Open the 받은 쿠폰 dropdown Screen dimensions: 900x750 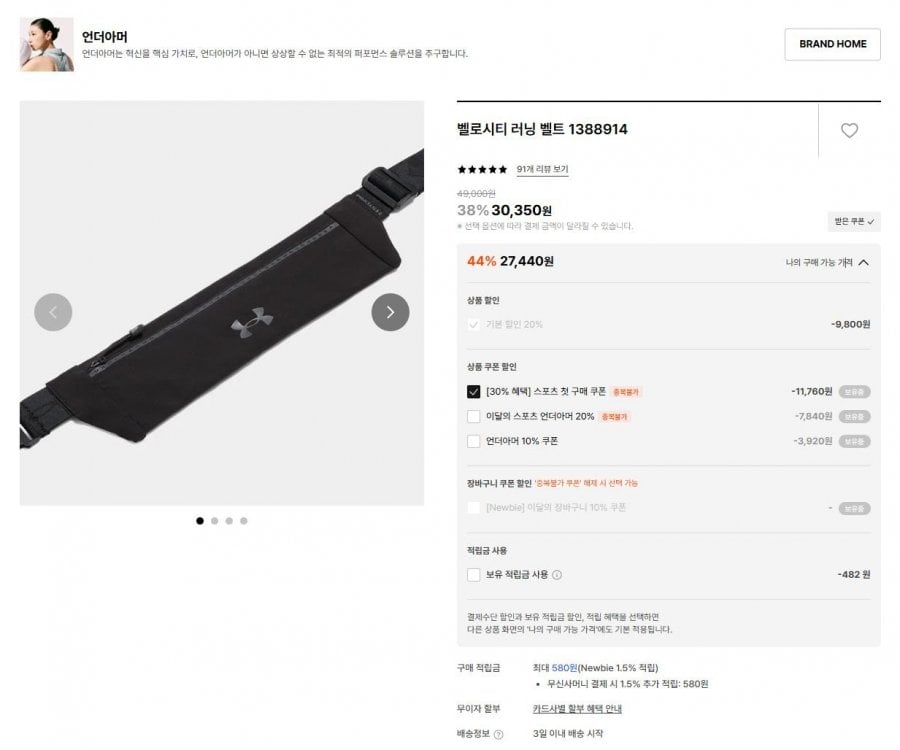click(x=854, y=221)
